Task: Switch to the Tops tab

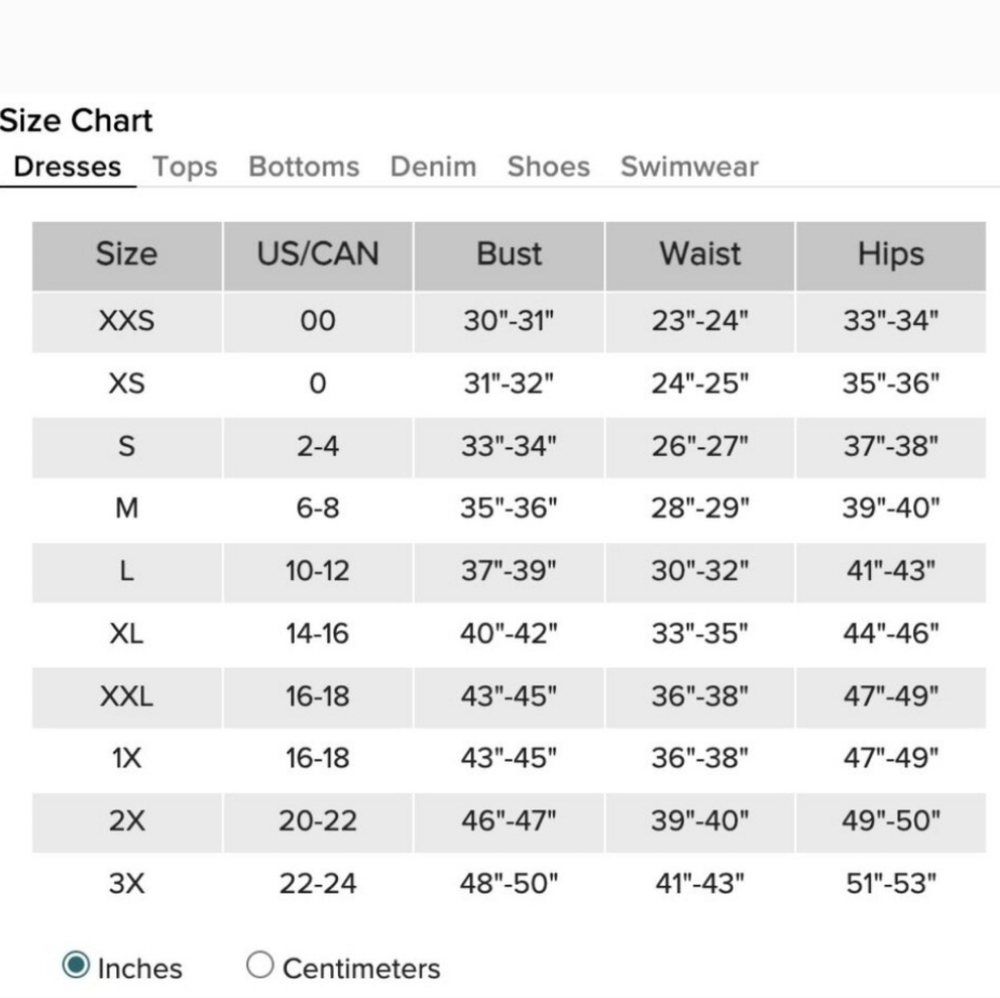Action: [185, 166]
